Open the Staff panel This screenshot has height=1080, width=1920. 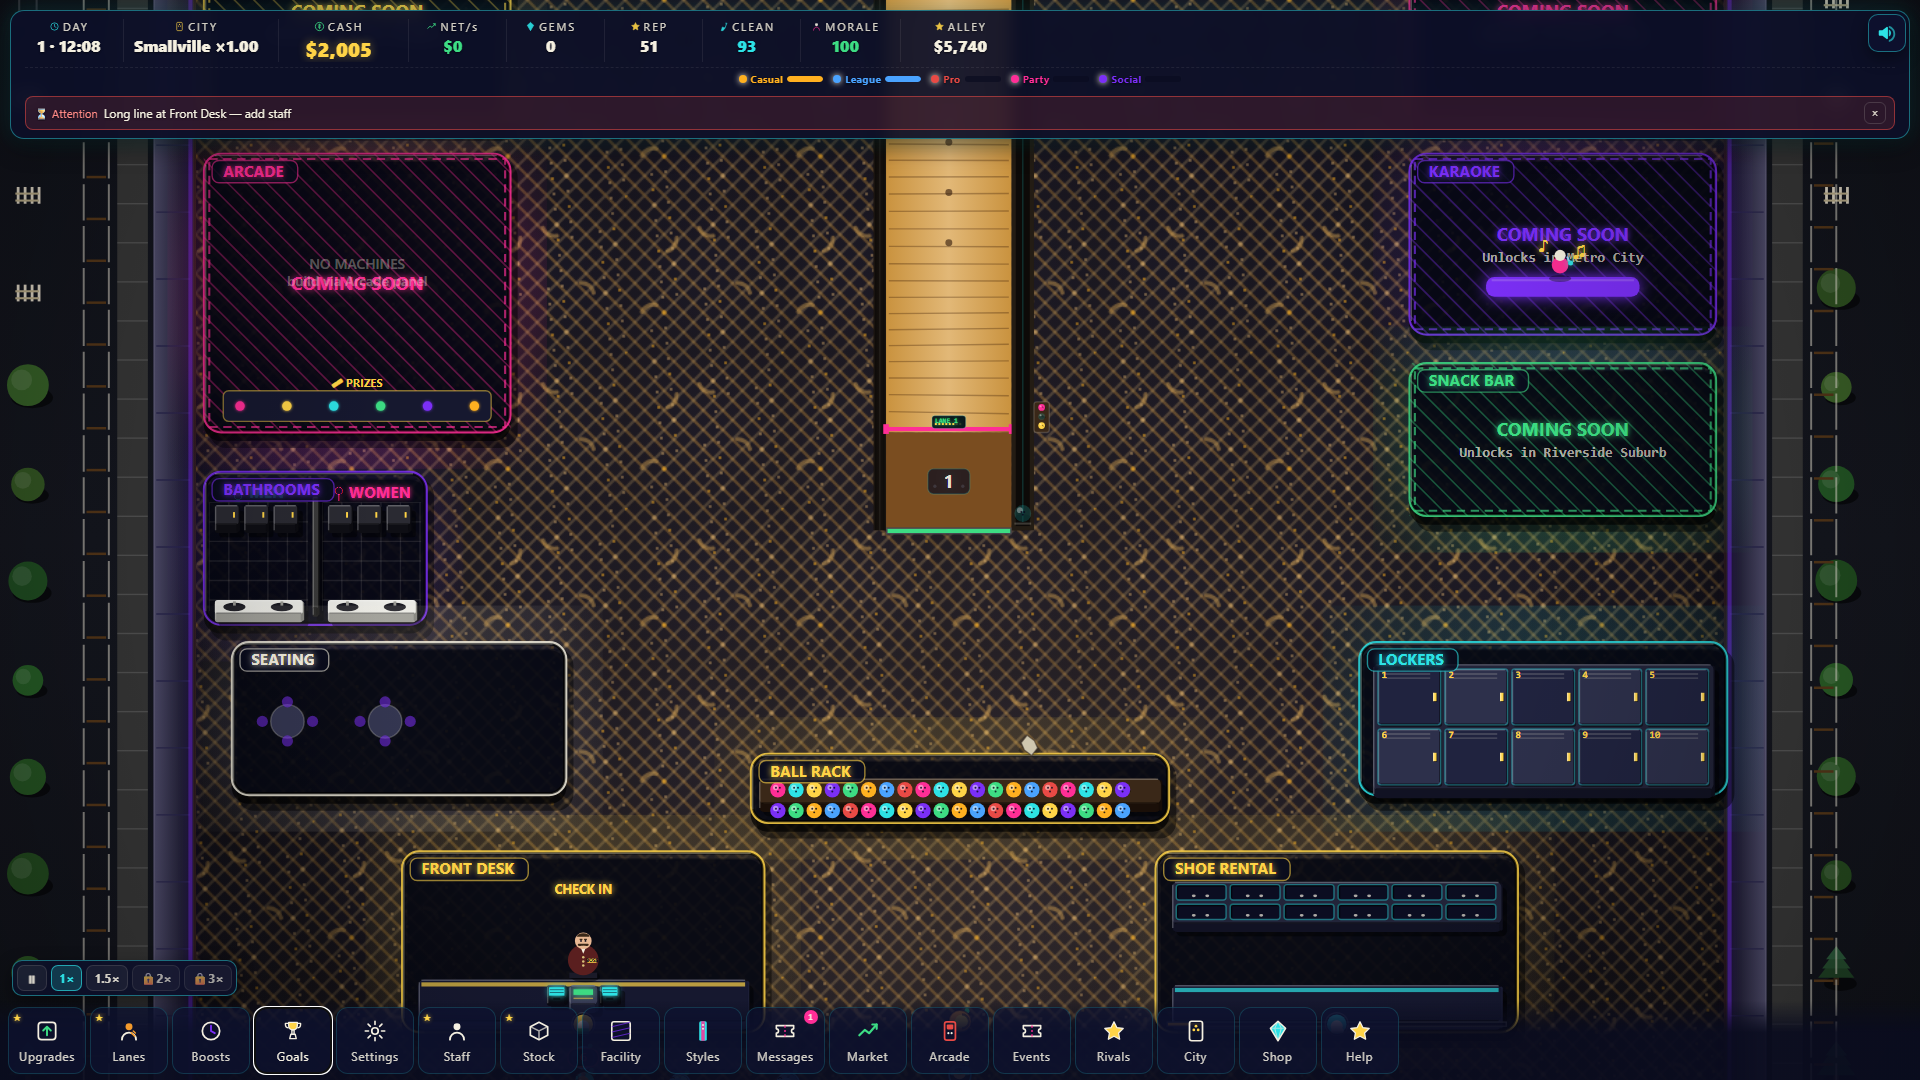coord(457,1041)
